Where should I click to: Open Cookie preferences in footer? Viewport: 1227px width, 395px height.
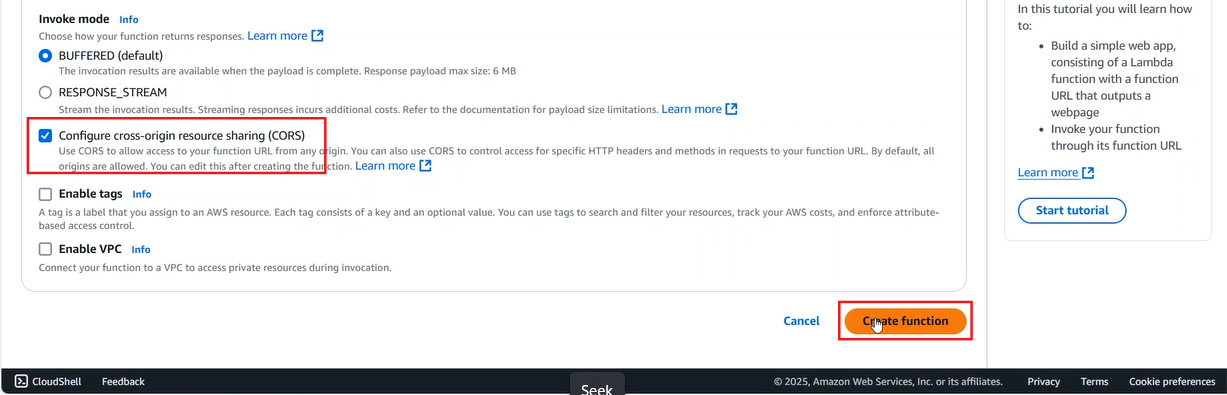[x=1172, y=381]
